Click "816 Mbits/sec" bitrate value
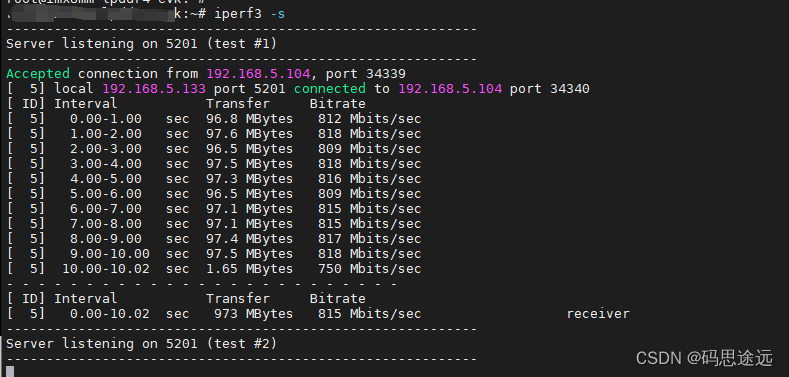This screenshot has width=789, height=377. [x=369, y=179]
